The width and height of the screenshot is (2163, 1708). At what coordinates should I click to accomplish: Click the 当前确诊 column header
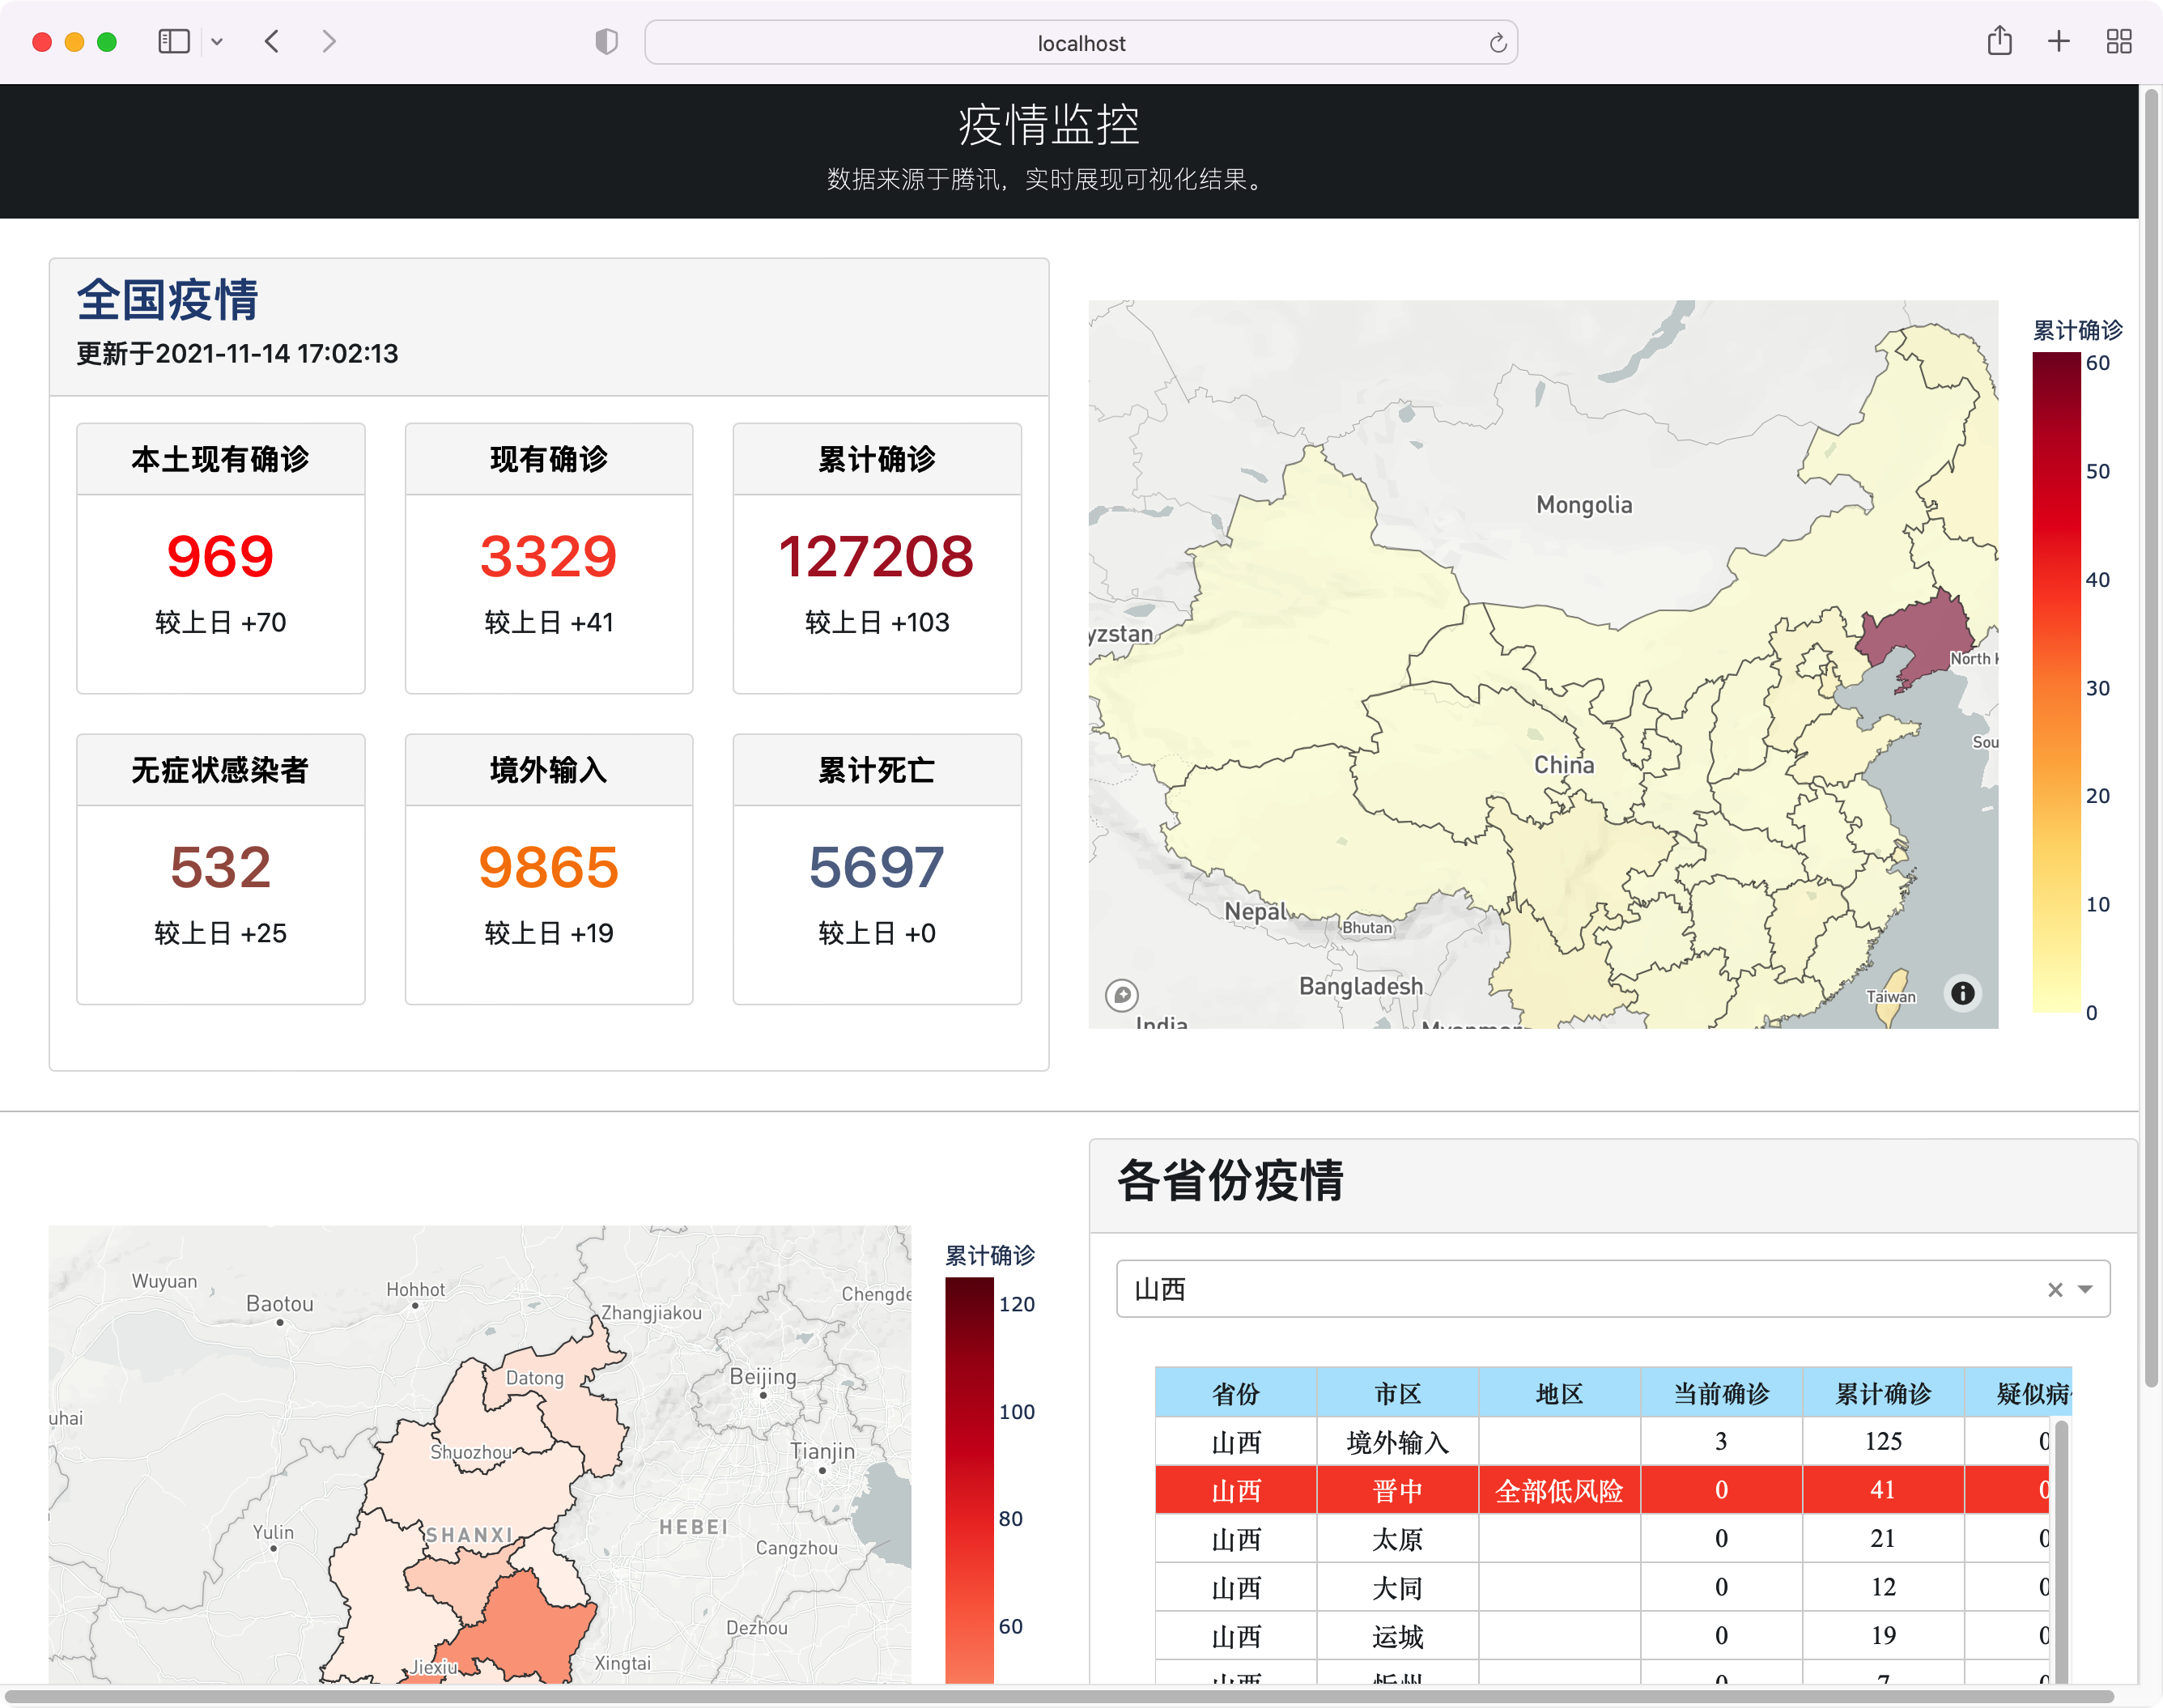(1721, 1392)
